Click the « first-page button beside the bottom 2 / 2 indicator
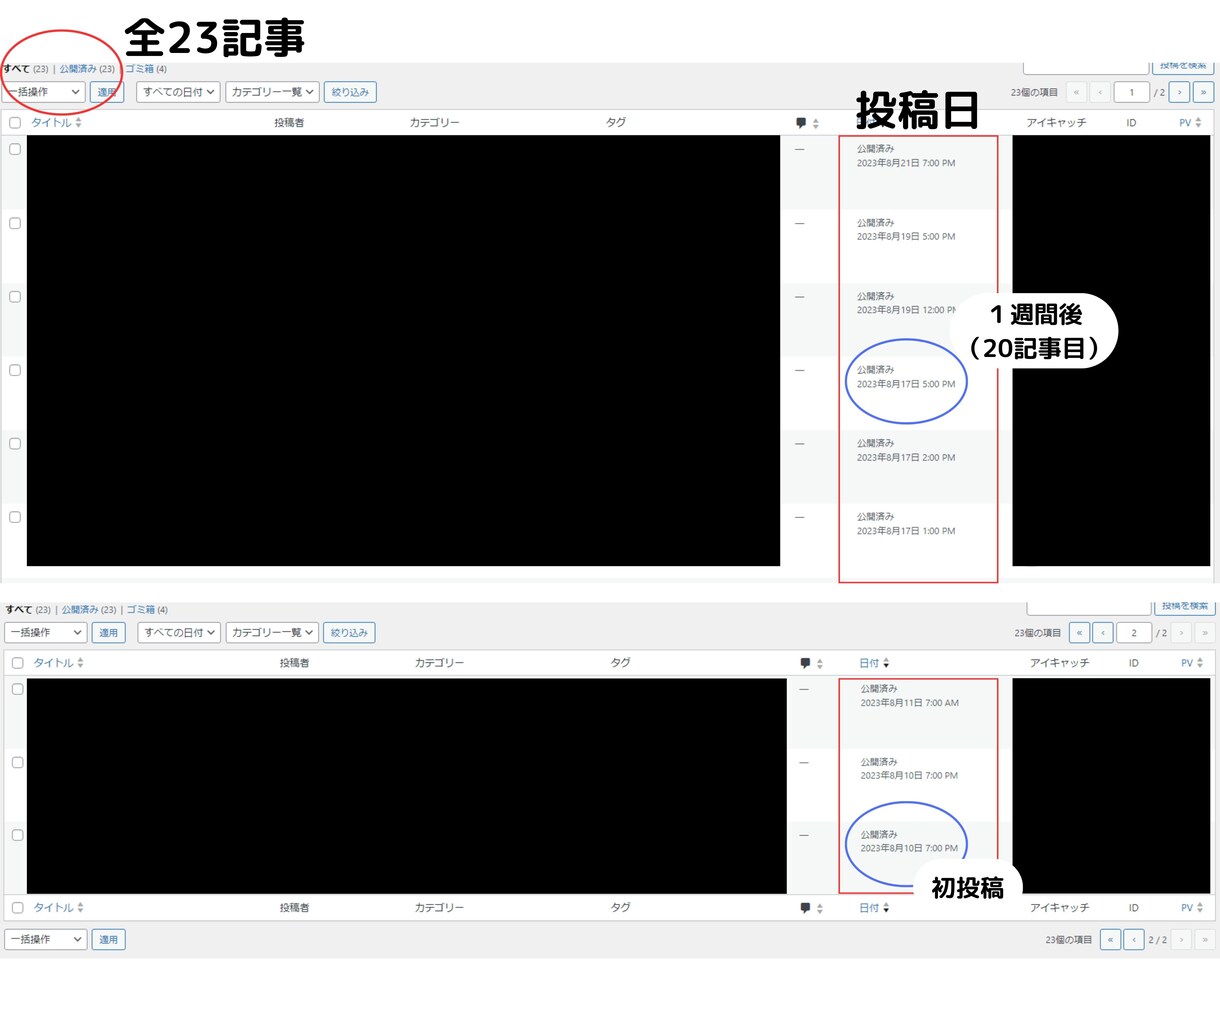The width and height of the screenshot is (1220, 1015). pyautogui.click(x=1110, y=939)
